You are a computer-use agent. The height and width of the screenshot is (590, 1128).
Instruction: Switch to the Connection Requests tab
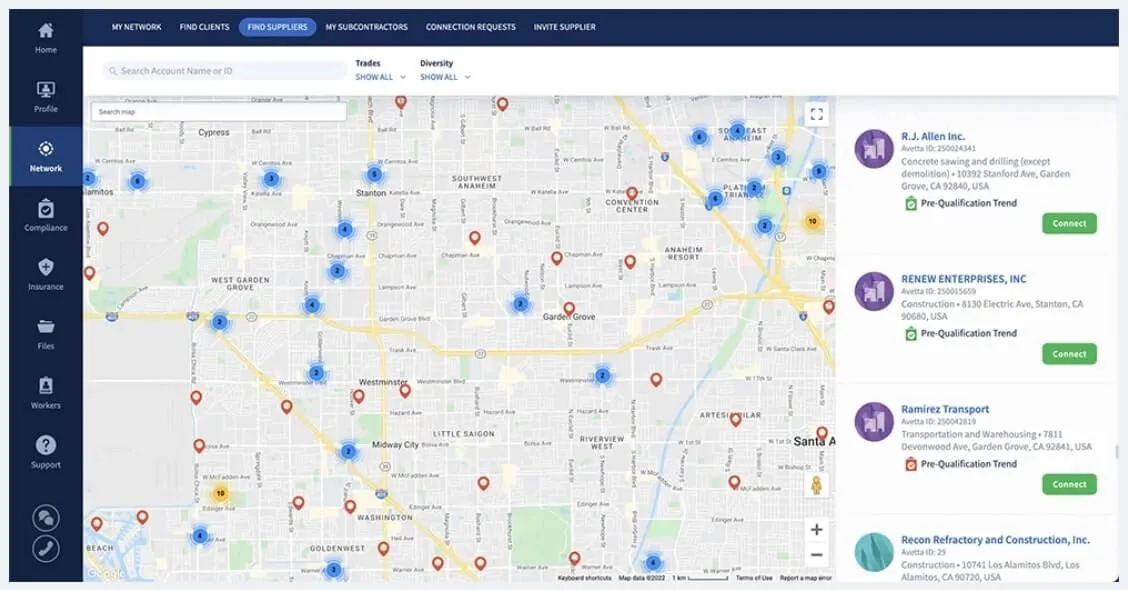[470, 27]
